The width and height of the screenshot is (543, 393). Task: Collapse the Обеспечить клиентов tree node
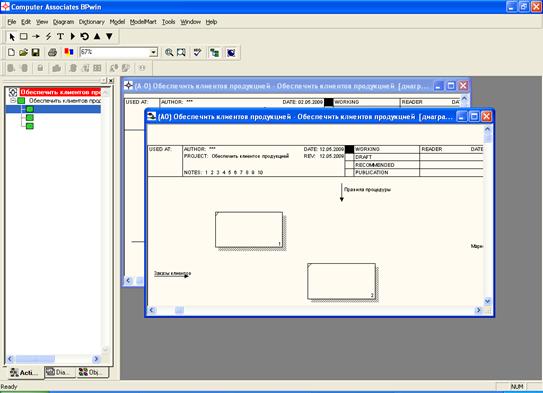click(13, 101)
